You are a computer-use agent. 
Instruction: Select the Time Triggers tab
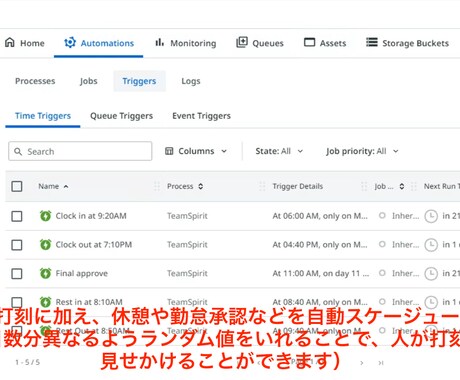coord(43,116)
